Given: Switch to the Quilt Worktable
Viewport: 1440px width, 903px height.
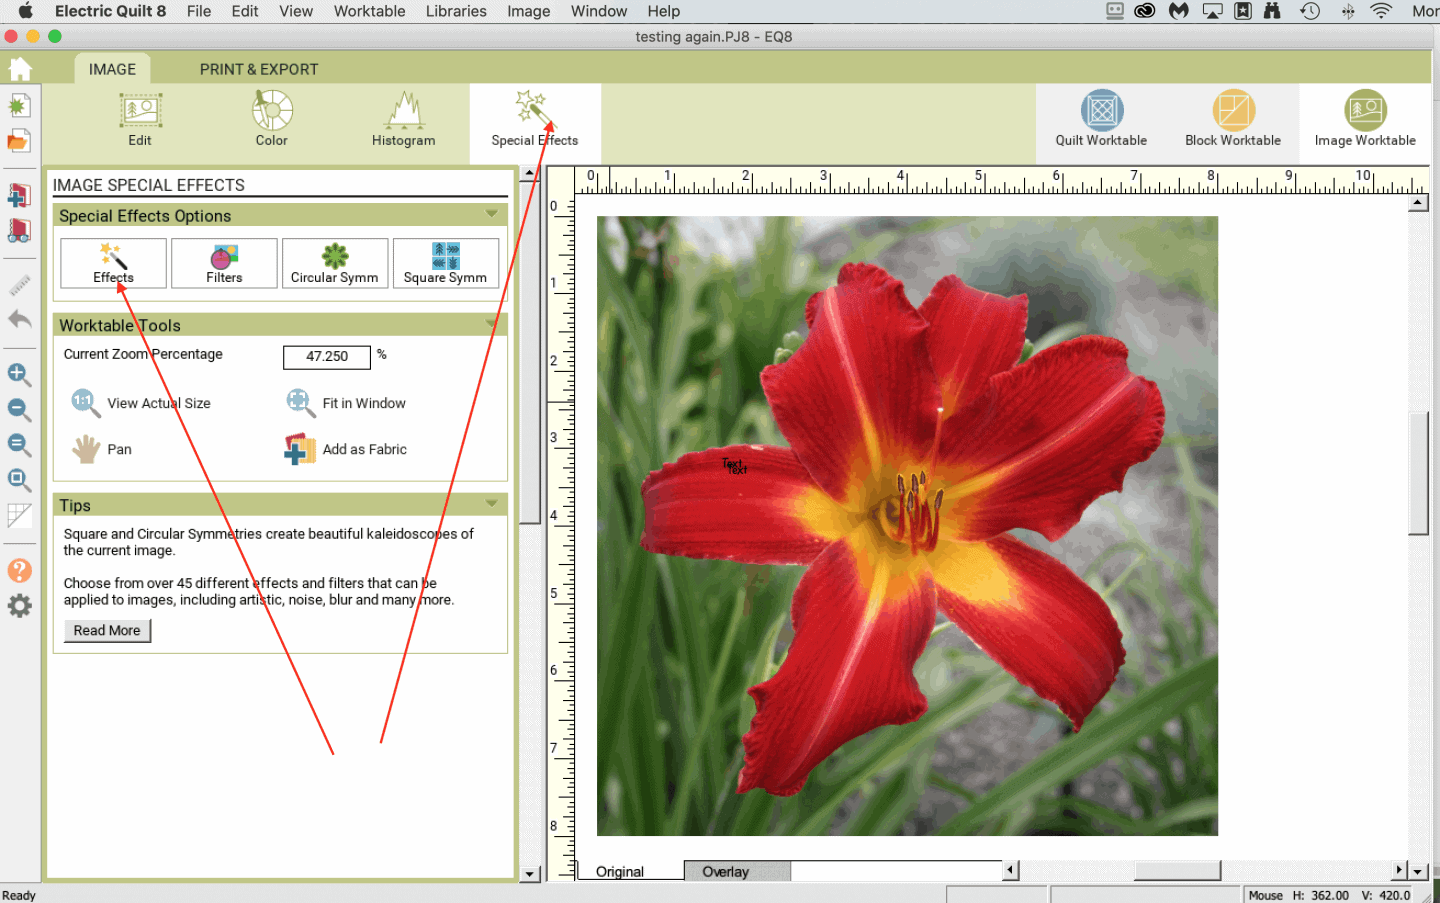Looking at the screenshot, I should click(1101, 120).
